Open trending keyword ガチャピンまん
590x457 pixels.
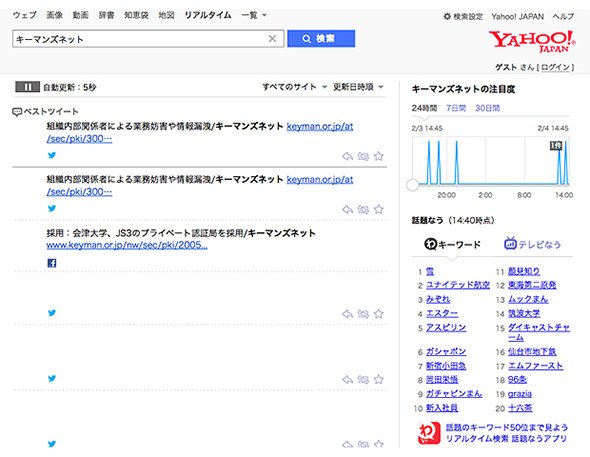454,394
